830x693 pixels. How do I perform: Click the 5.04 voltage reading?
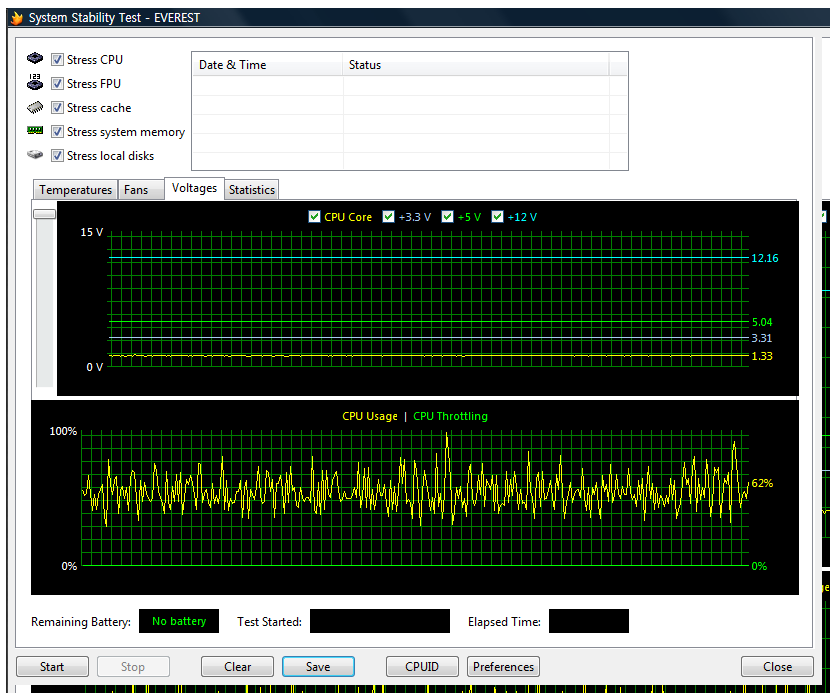762,322
